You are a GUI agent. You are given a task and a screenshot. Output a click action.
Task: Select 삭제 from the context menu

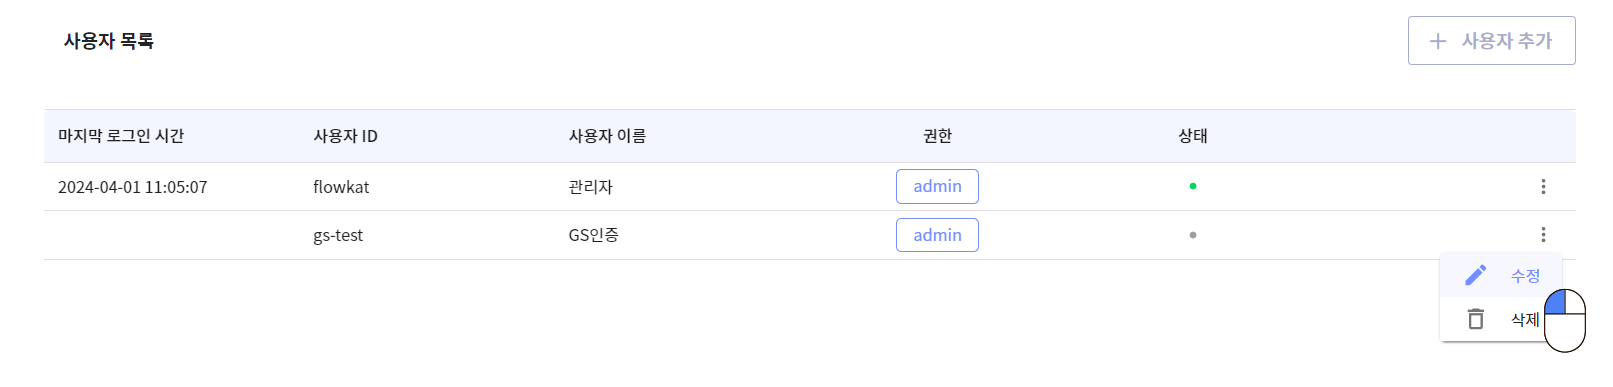click(x=1524, y=319)
